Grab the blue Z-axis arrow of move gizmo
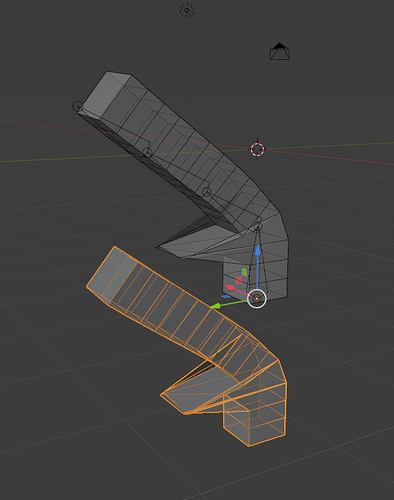394x500 pixels. (x=258, y=251)
